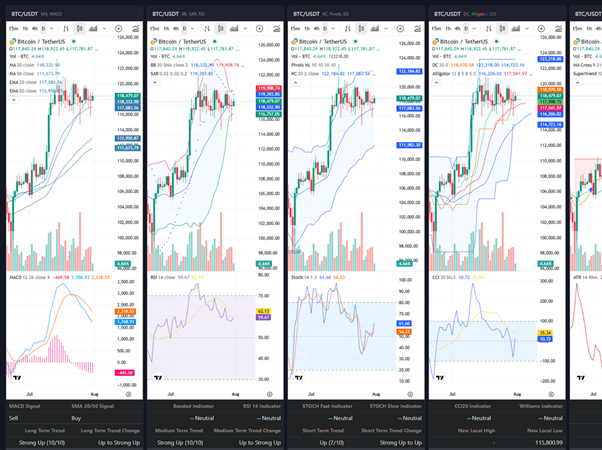
Task: Click Stoch 14 1 3 pane label
Action: [304, 277]
